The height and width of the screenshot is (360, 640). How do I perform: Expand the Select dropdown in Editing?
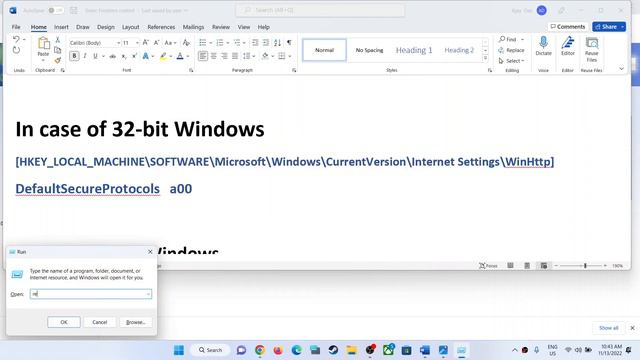(511, 61)
